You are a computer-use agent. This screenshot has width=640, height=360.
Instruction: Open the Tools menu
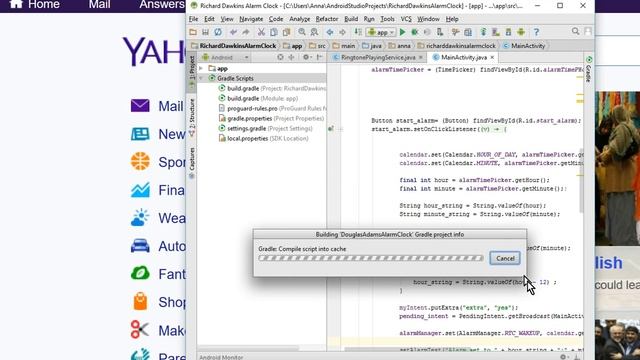point(387,19)
